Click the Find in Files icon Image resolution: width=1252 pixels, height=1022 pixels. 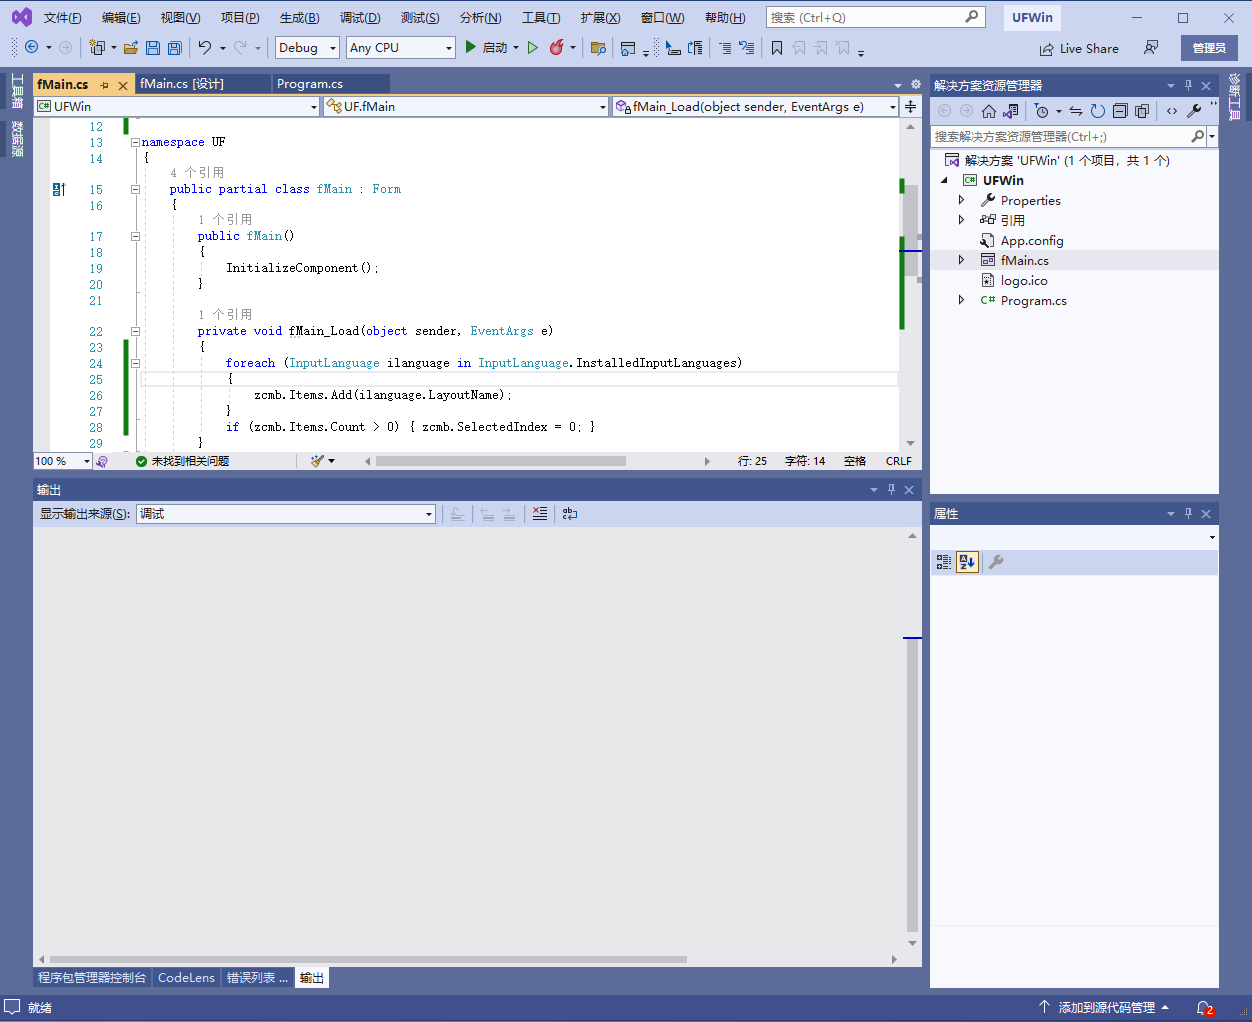click(x=598, y=48)
